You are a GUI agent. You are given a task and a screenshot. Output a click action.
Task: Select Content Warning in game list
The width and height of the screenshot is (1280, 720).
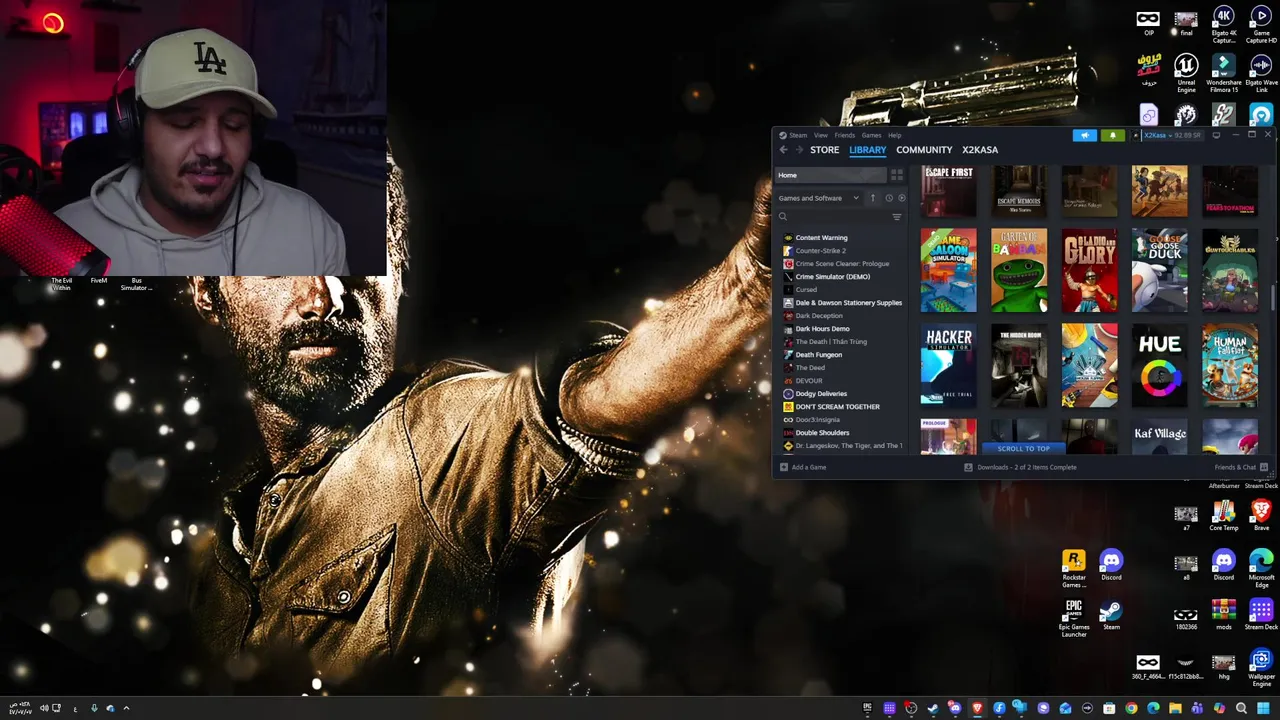point(821,238)
